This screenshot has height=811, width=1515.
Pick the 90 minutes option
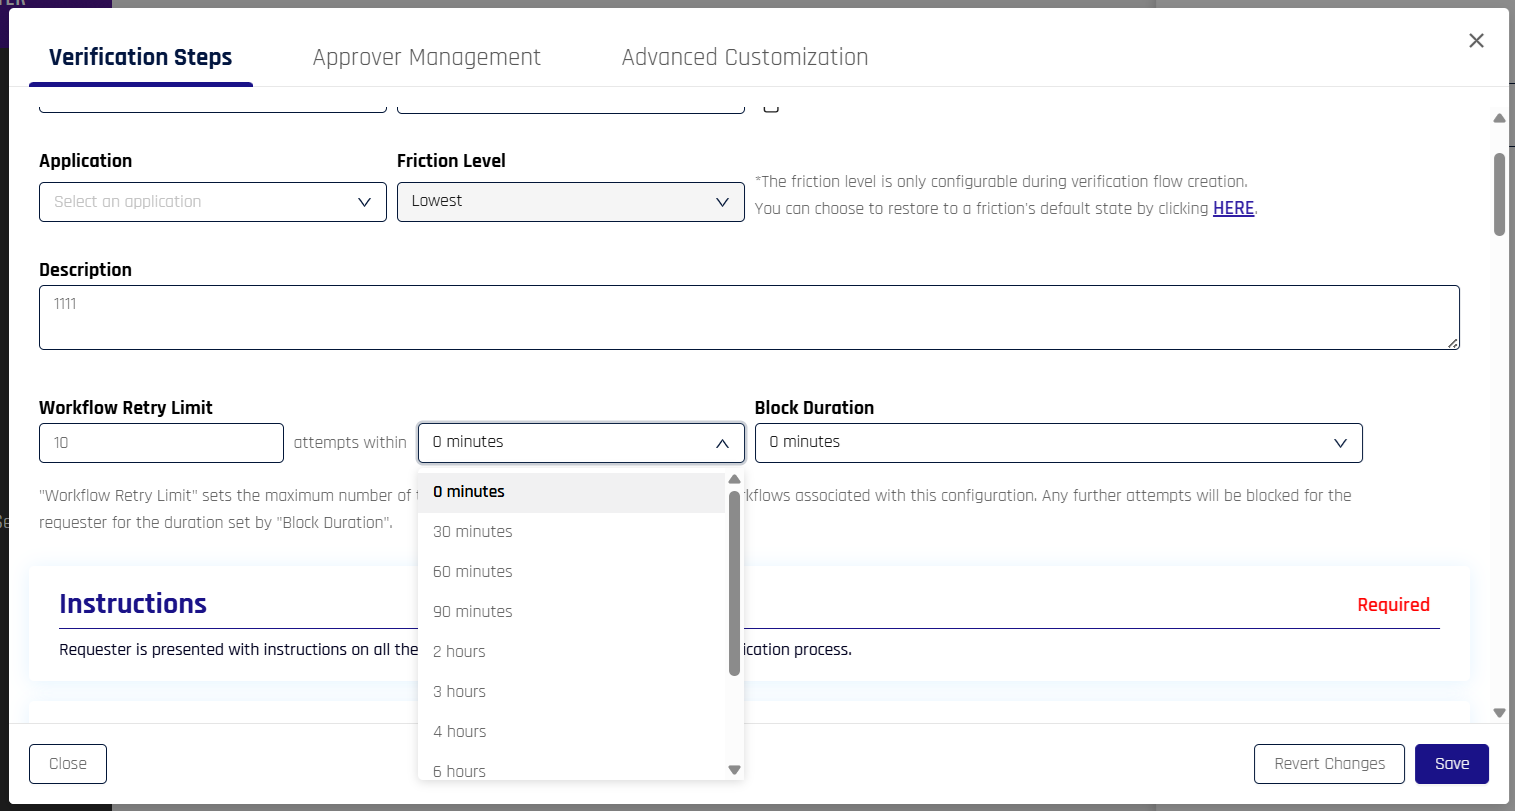click(x=473, y=612)
